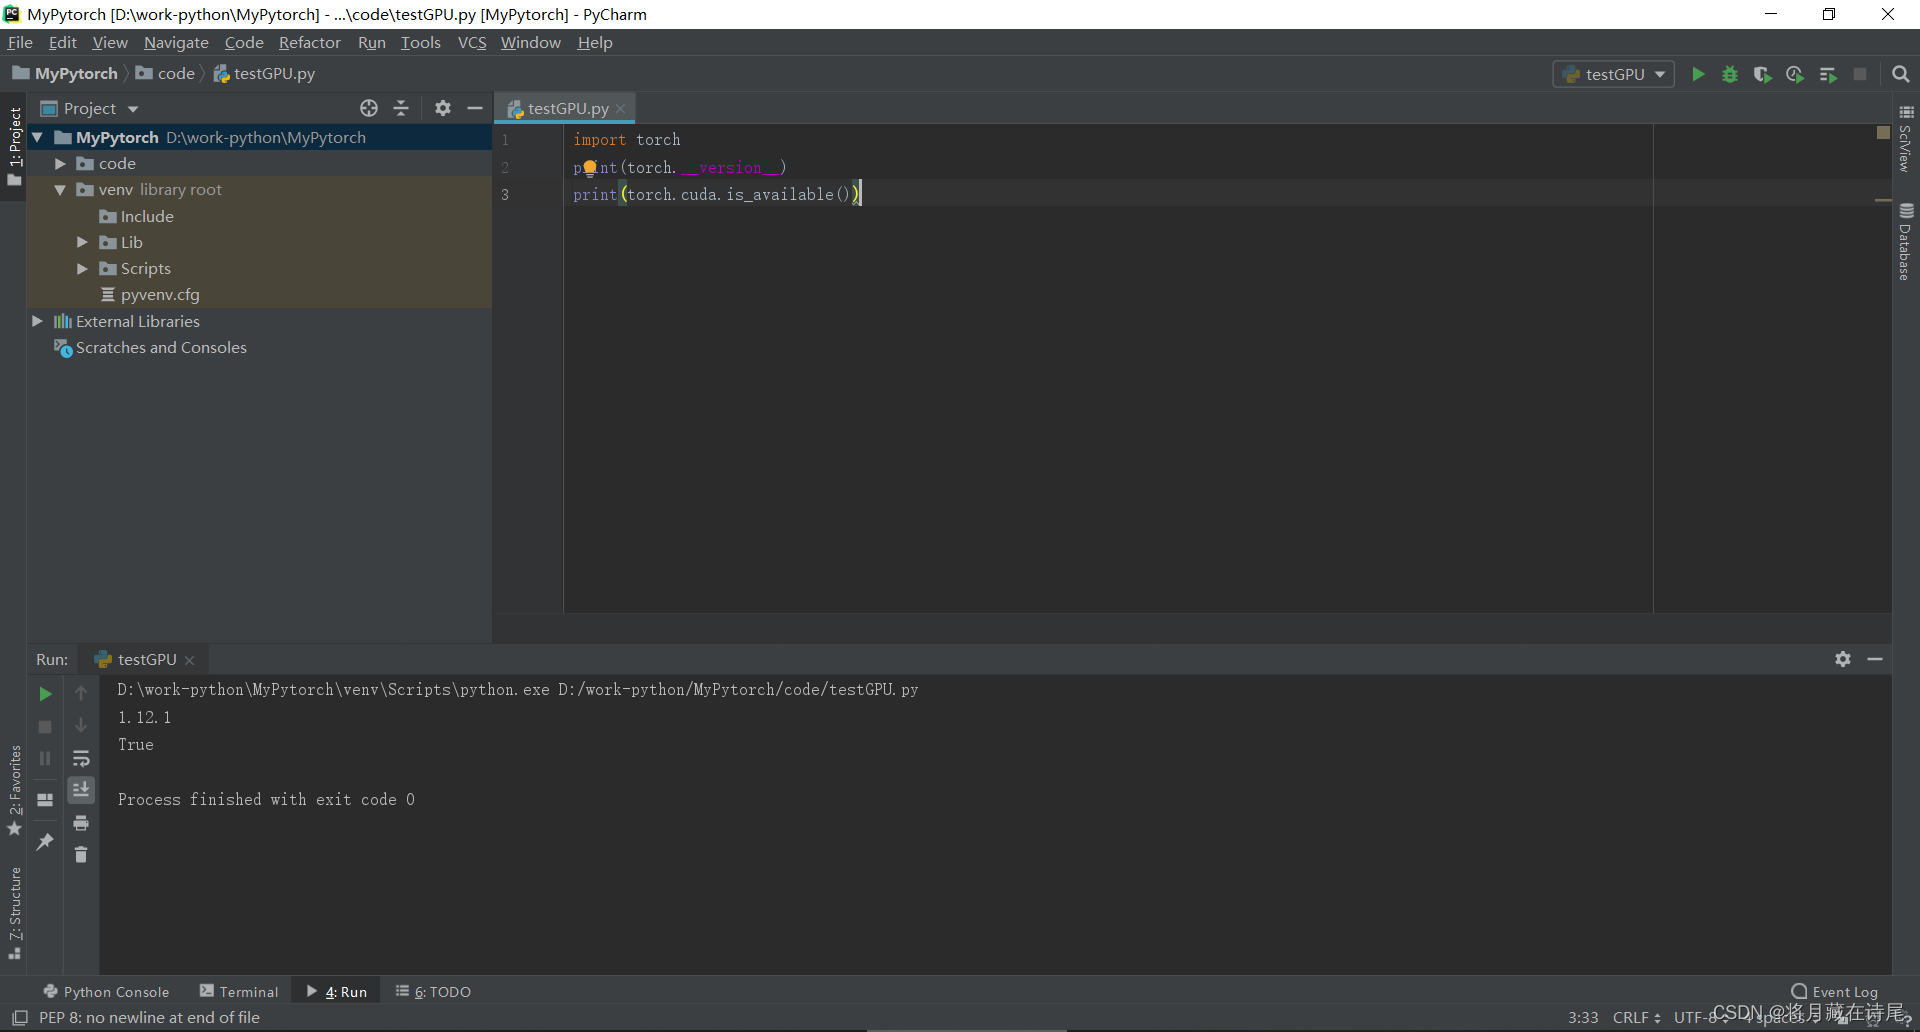Click the up stack trace arrow

tap(81, 693)
